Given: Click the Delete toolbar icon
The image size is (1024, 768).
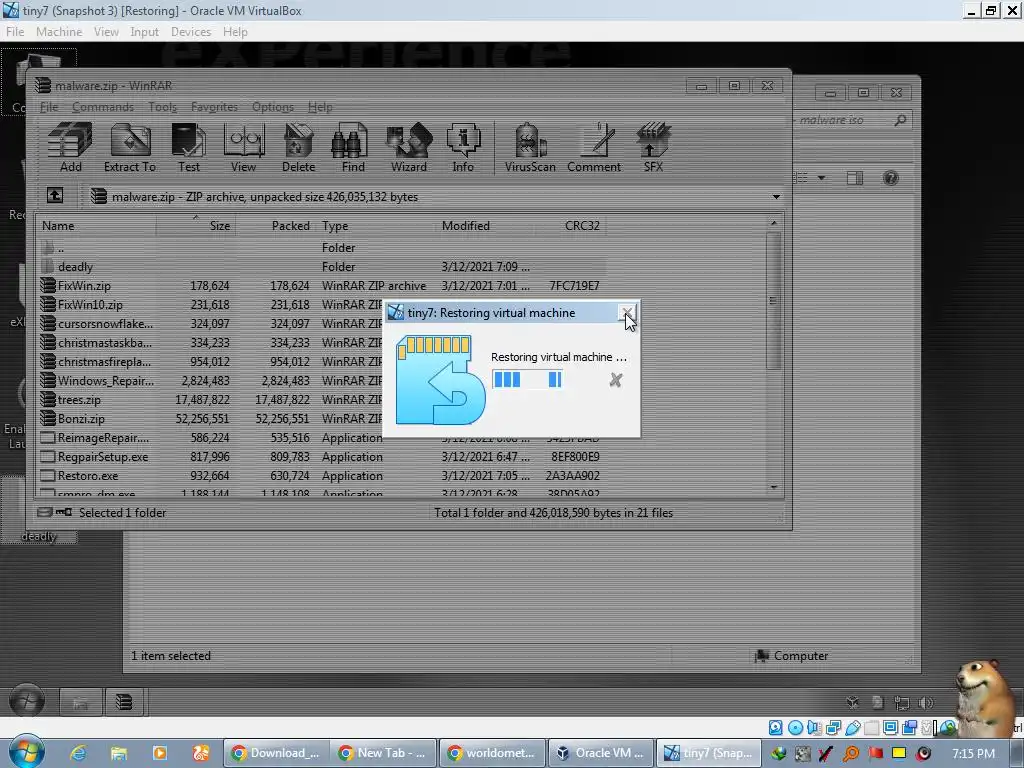Looking at the screenshot, I should point(298,147).
